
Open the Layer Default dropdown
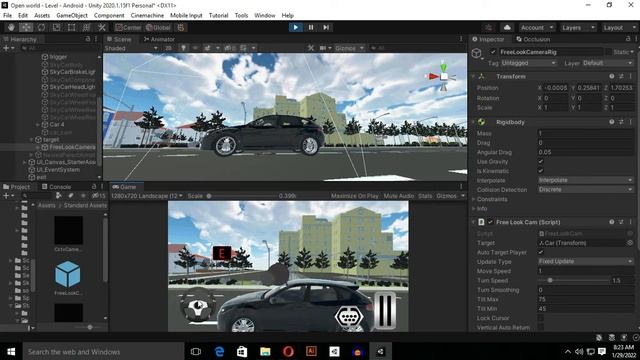(607, 63)
